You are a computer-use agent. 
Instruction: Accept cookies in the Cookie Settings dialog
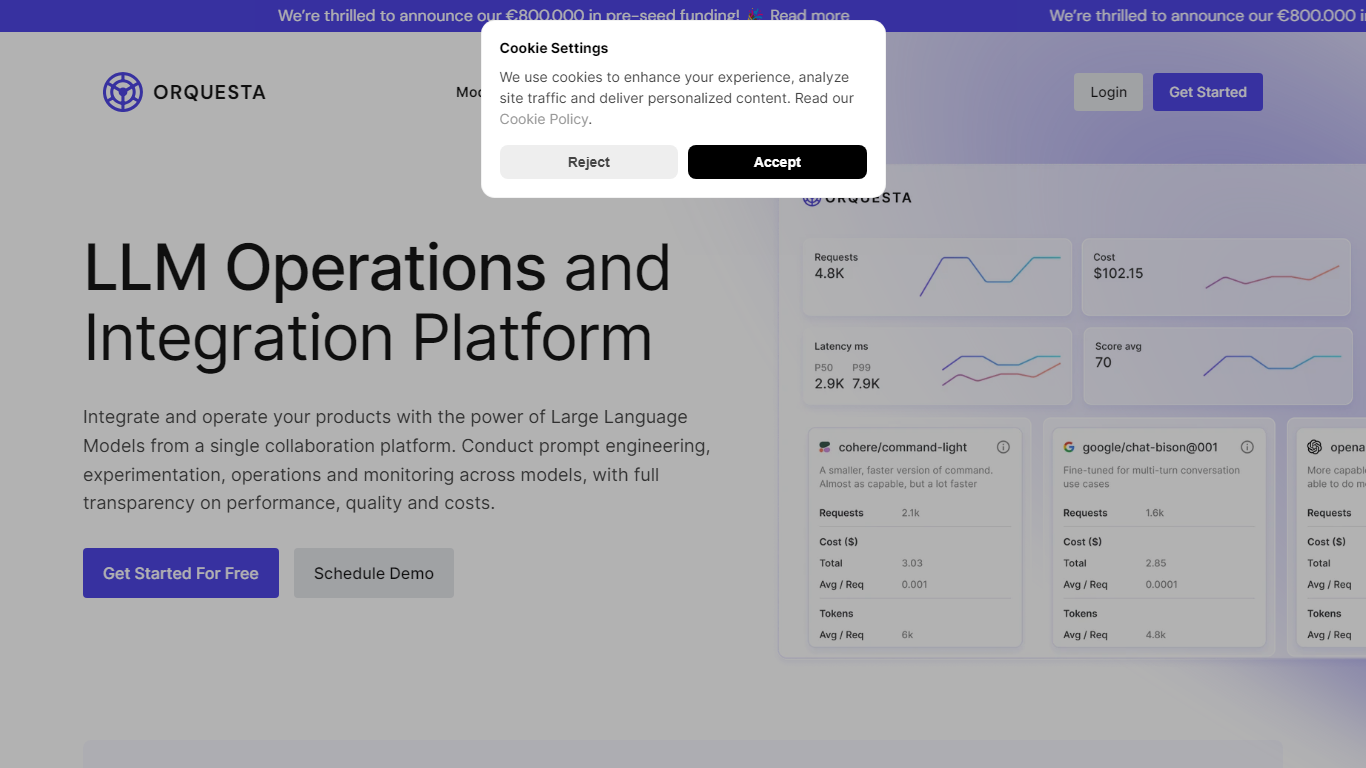[777, 162]
